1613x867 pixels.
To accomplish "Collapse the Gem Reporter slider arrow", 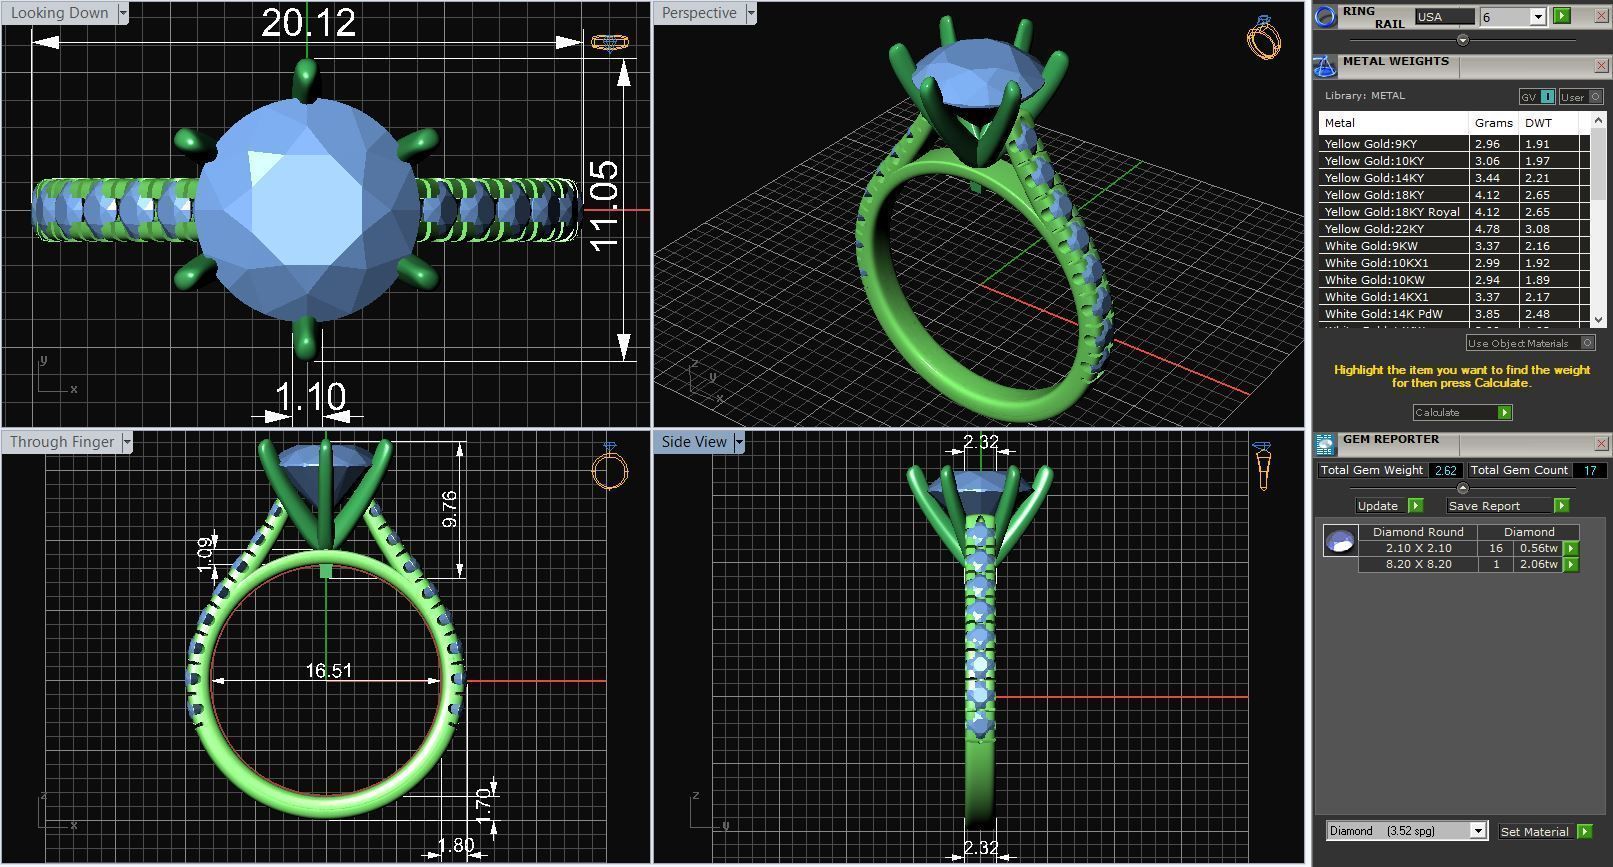I will point(1463,488).
